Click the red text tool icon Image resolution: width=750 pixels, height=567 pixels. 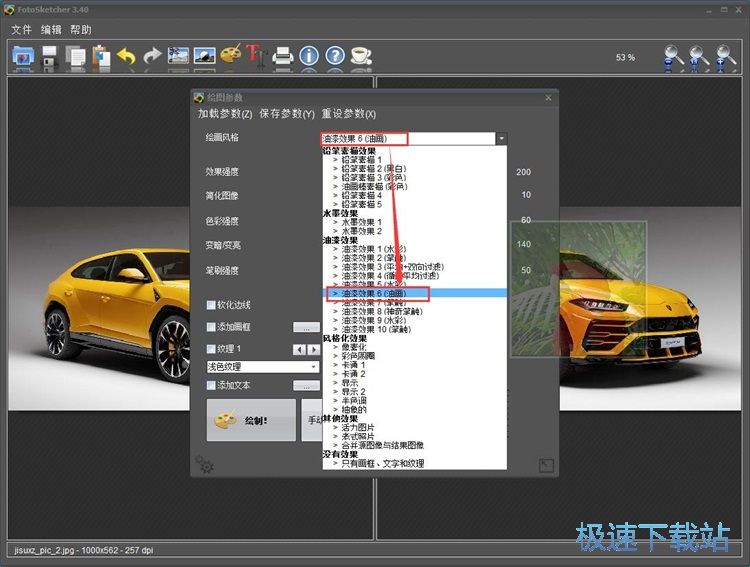click(x=256, y=56)
